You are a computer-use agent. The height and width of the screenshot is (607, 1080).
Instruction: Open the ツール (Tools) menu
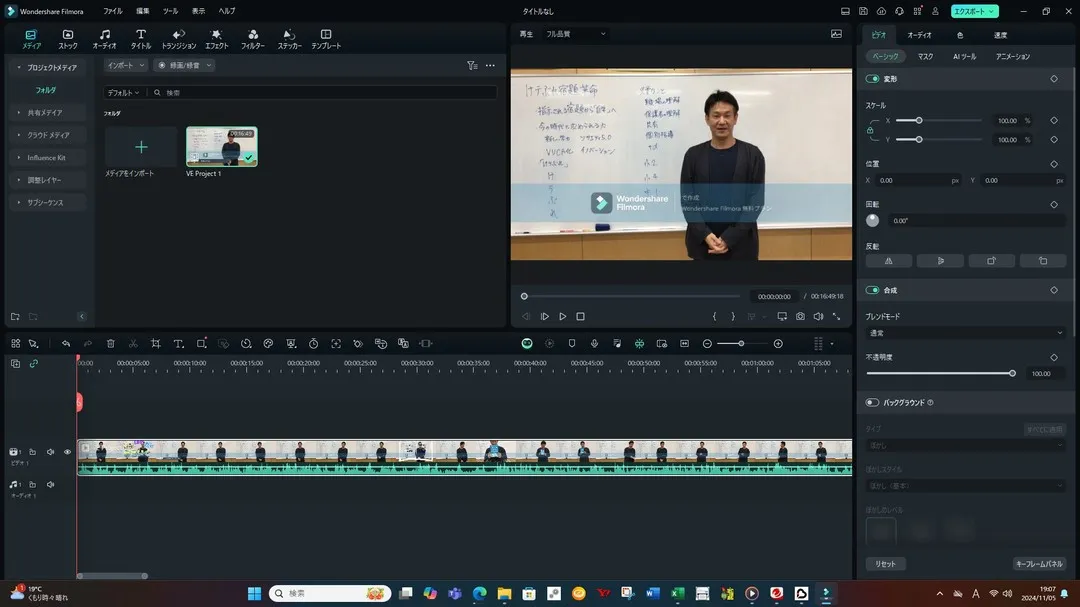tap(170, 11)
